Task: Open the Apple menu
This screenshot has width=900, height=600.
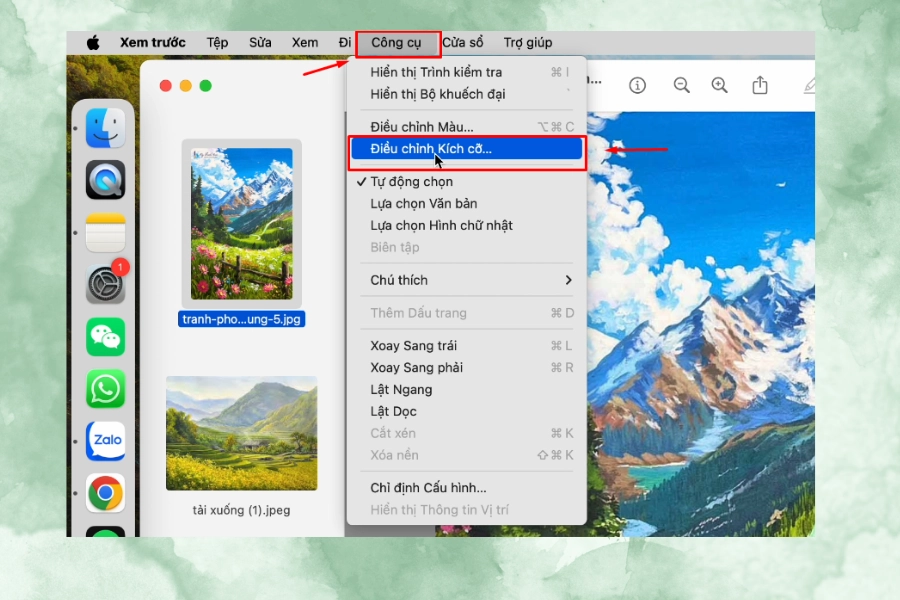Action: pyautogui.click(x=93, y=42)
